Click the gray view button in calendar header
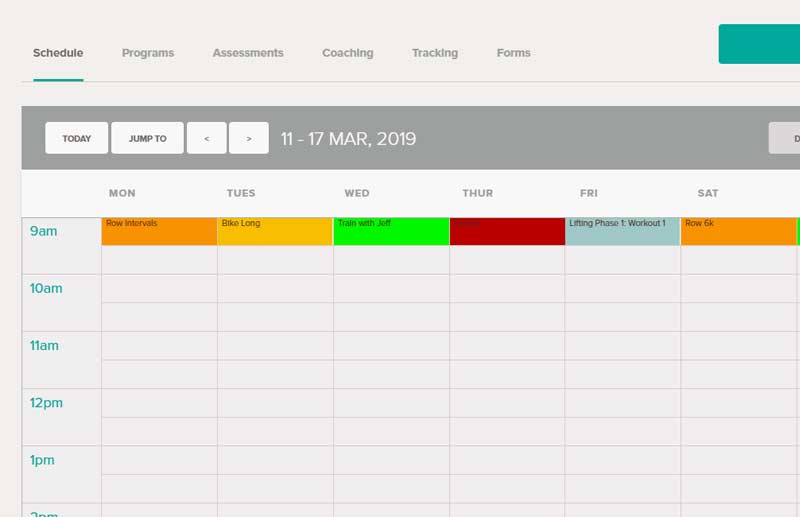Image resolution: width=800 pixels, height=517 pixels. (785, 138)
